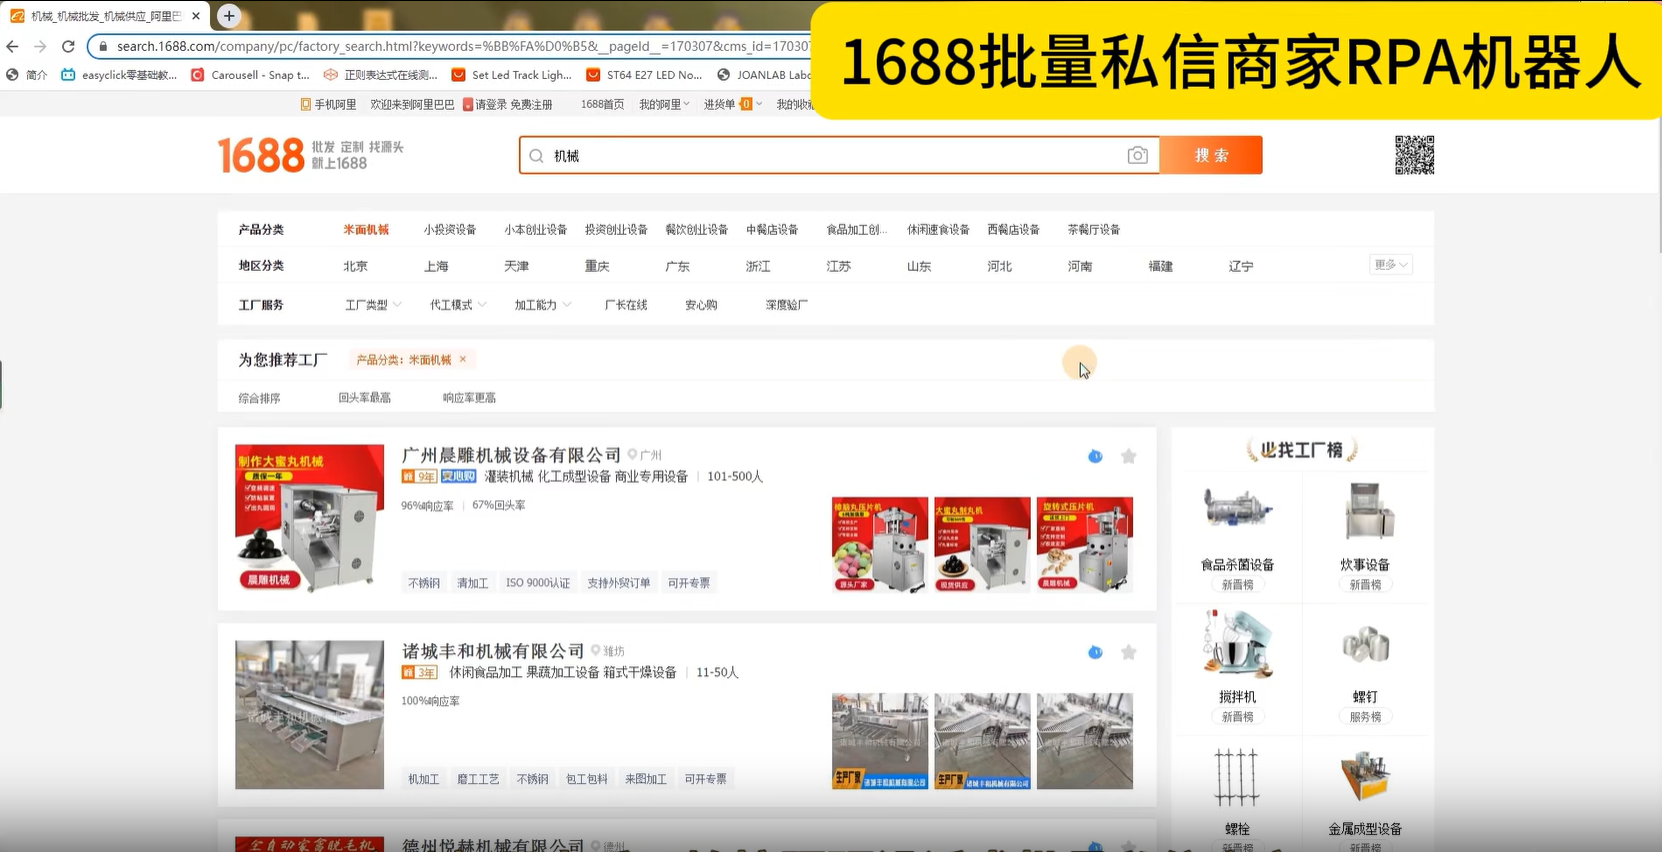
Task: Filter by region 山东
Action: pyautogui.click(x=919, y=266)
